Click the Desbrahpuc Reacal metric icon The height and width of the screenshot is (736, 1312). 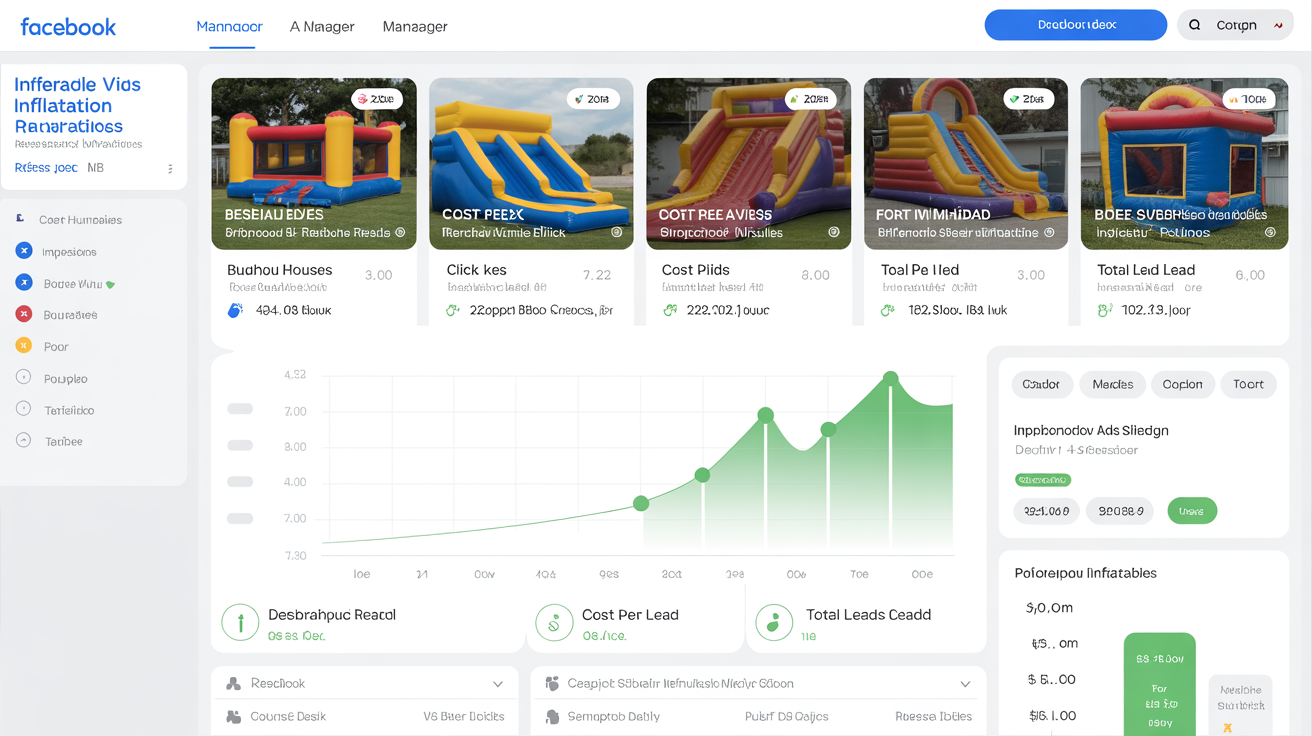pyautogui.click(x=240, y=622)
